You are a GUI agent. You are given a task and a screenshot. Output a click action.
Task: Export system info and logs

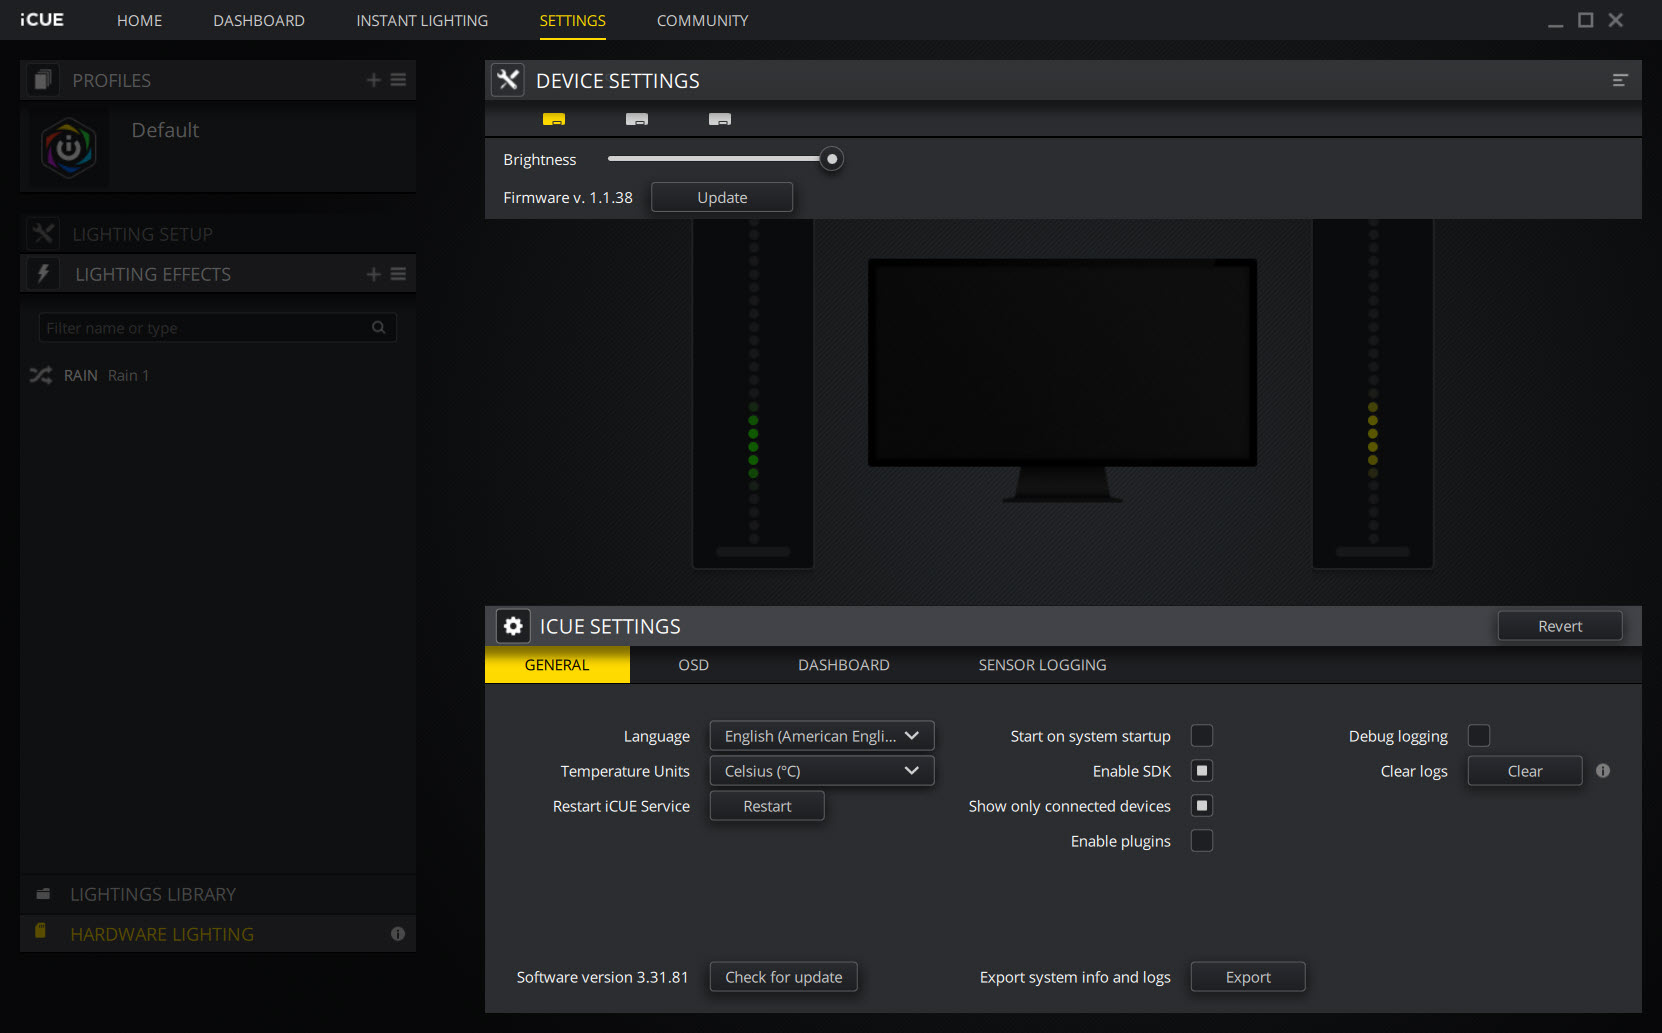[x=1248, y=977]
